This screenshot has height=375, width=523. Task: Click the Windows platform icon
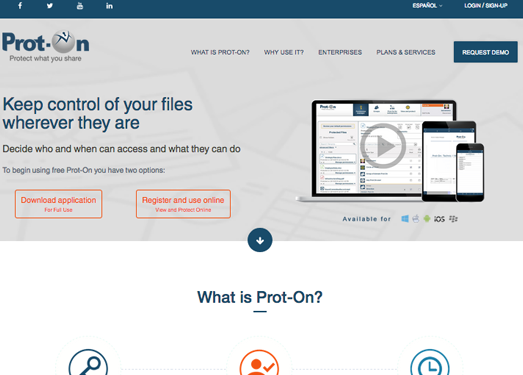pos(405,219)
